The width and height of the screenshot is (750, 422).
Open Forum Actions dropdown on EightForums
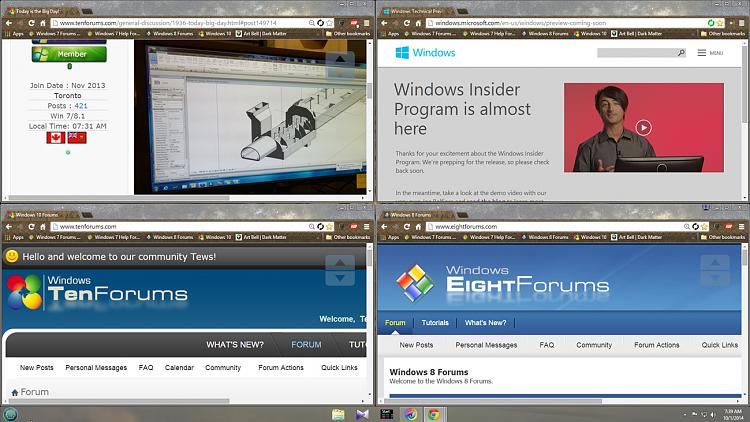pos(656,345)
